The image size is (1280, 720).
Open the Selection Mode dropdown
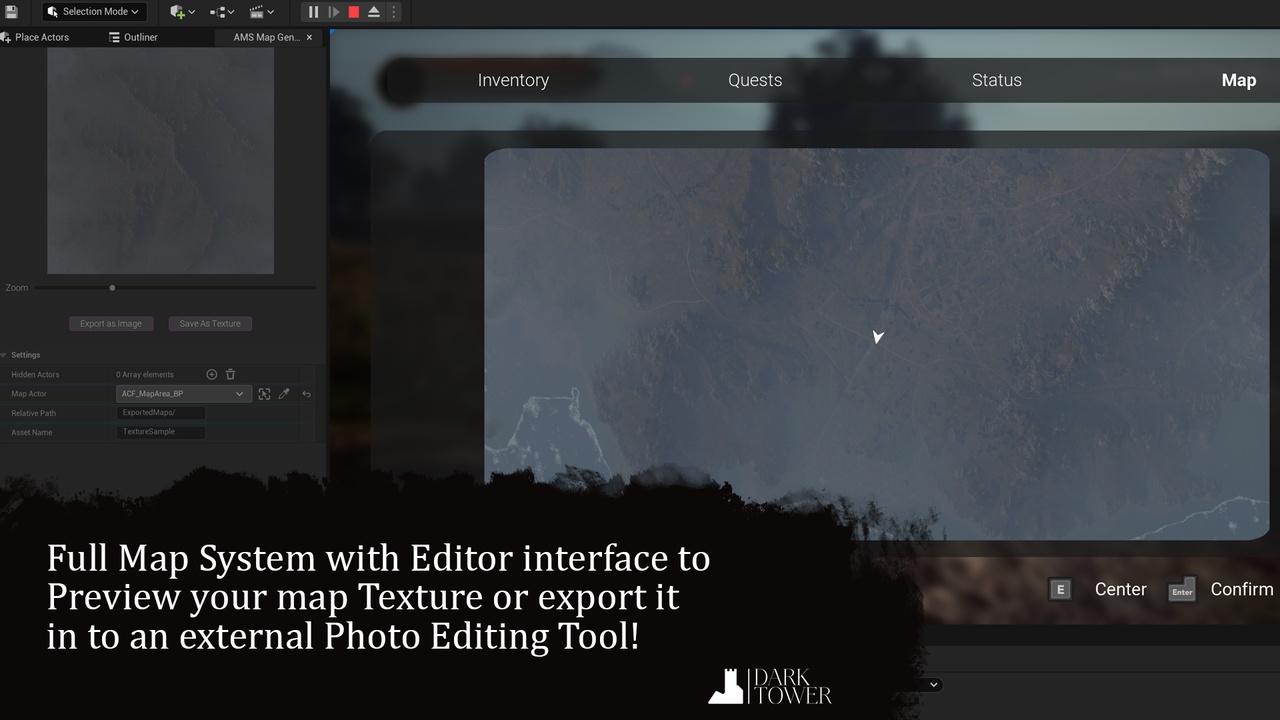click(x=95, y=12)
